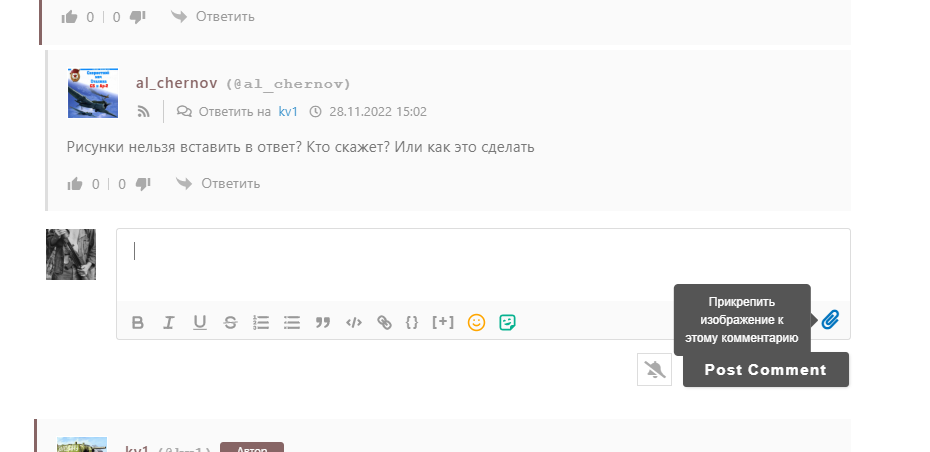
Task: Apply strikethrough formatting in comment editor
Action: tap(230, 323)
